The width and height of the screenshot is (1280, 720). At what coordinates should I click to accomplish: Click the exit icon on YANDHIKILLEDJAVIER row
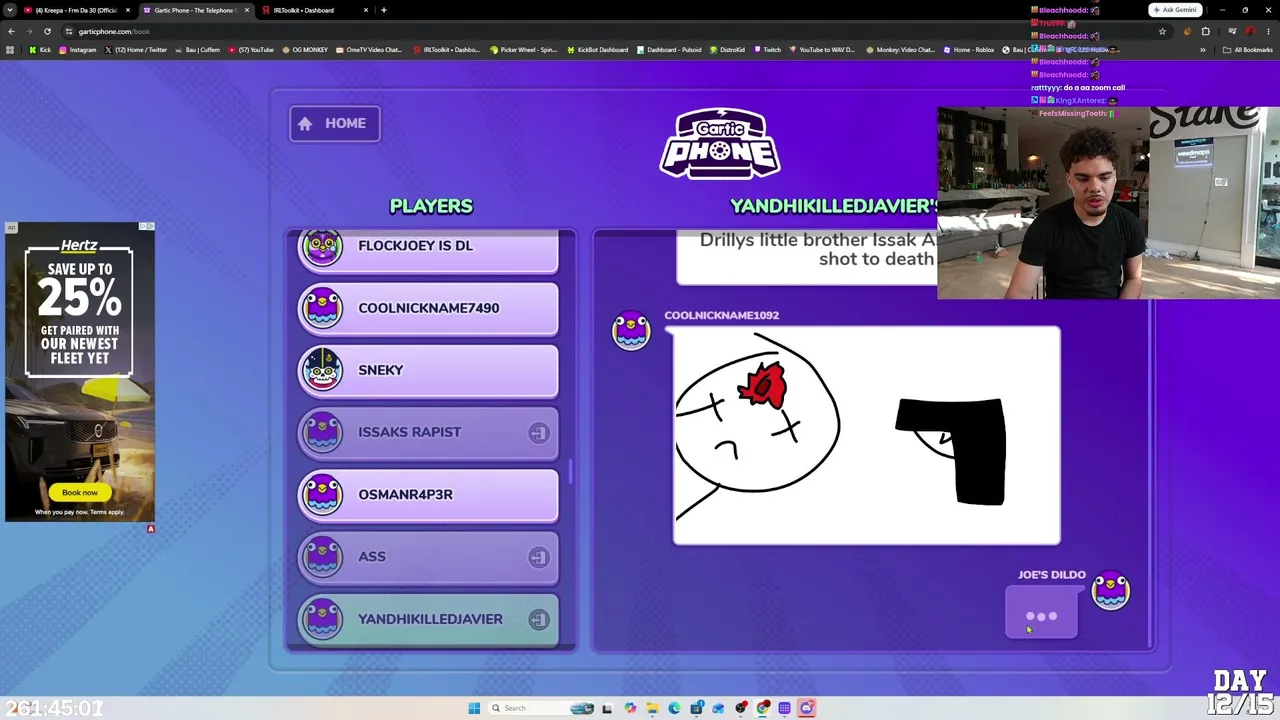[538, 620]
